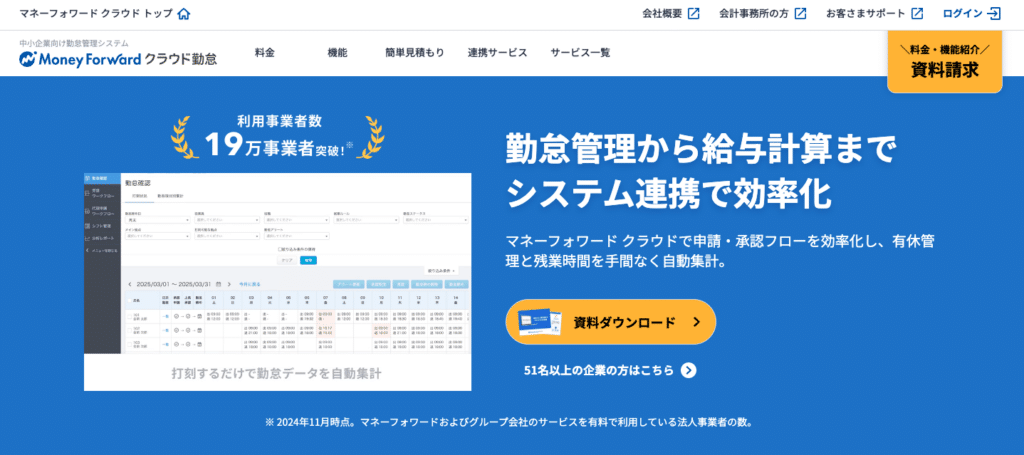Click the calendar icon beside the 2025/03/31 date
This screenshot has height=455, width=1024.
pyautogui.click(x=218, y=284)
